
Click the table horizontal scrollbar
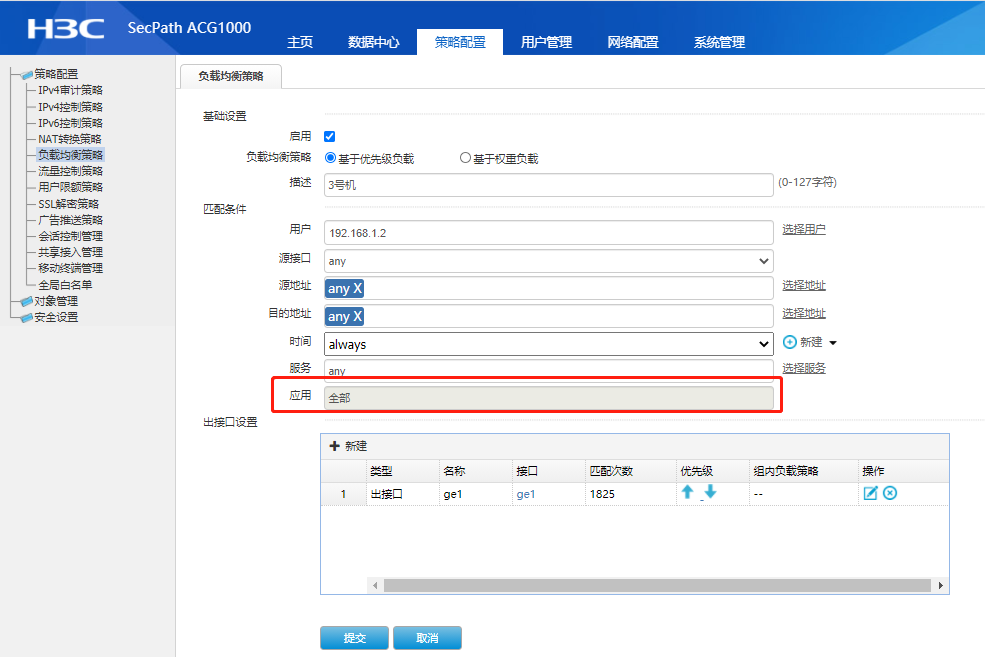pyautogui.click(x=650, y=585)
